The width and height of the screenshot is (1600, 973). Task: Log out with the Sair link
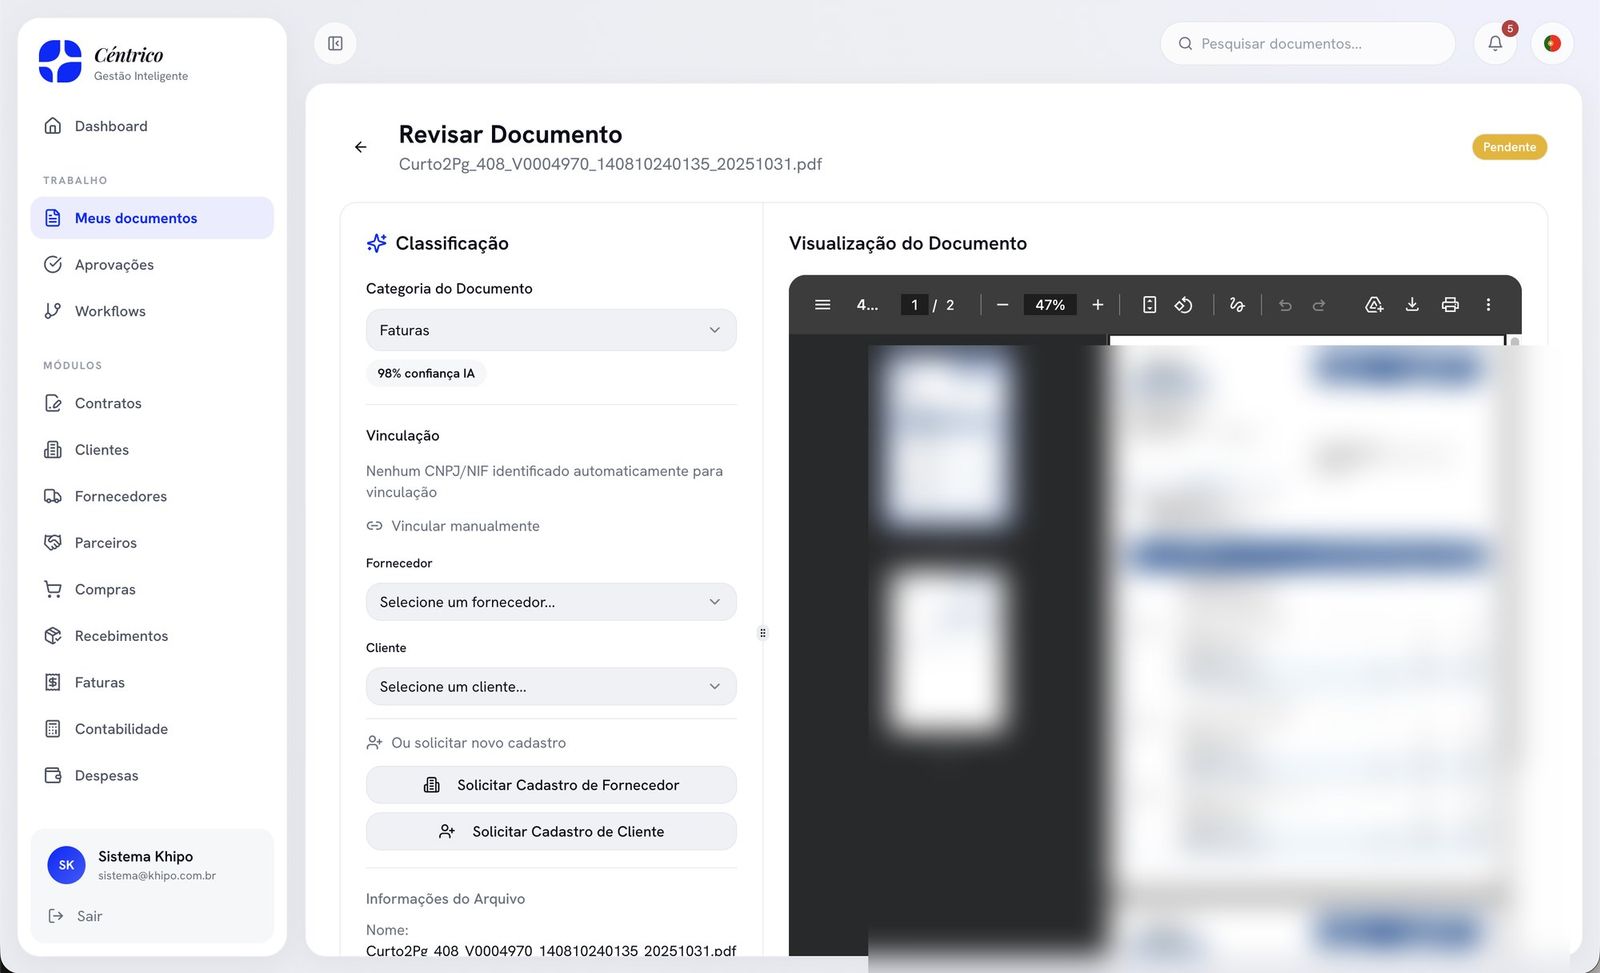75,916
